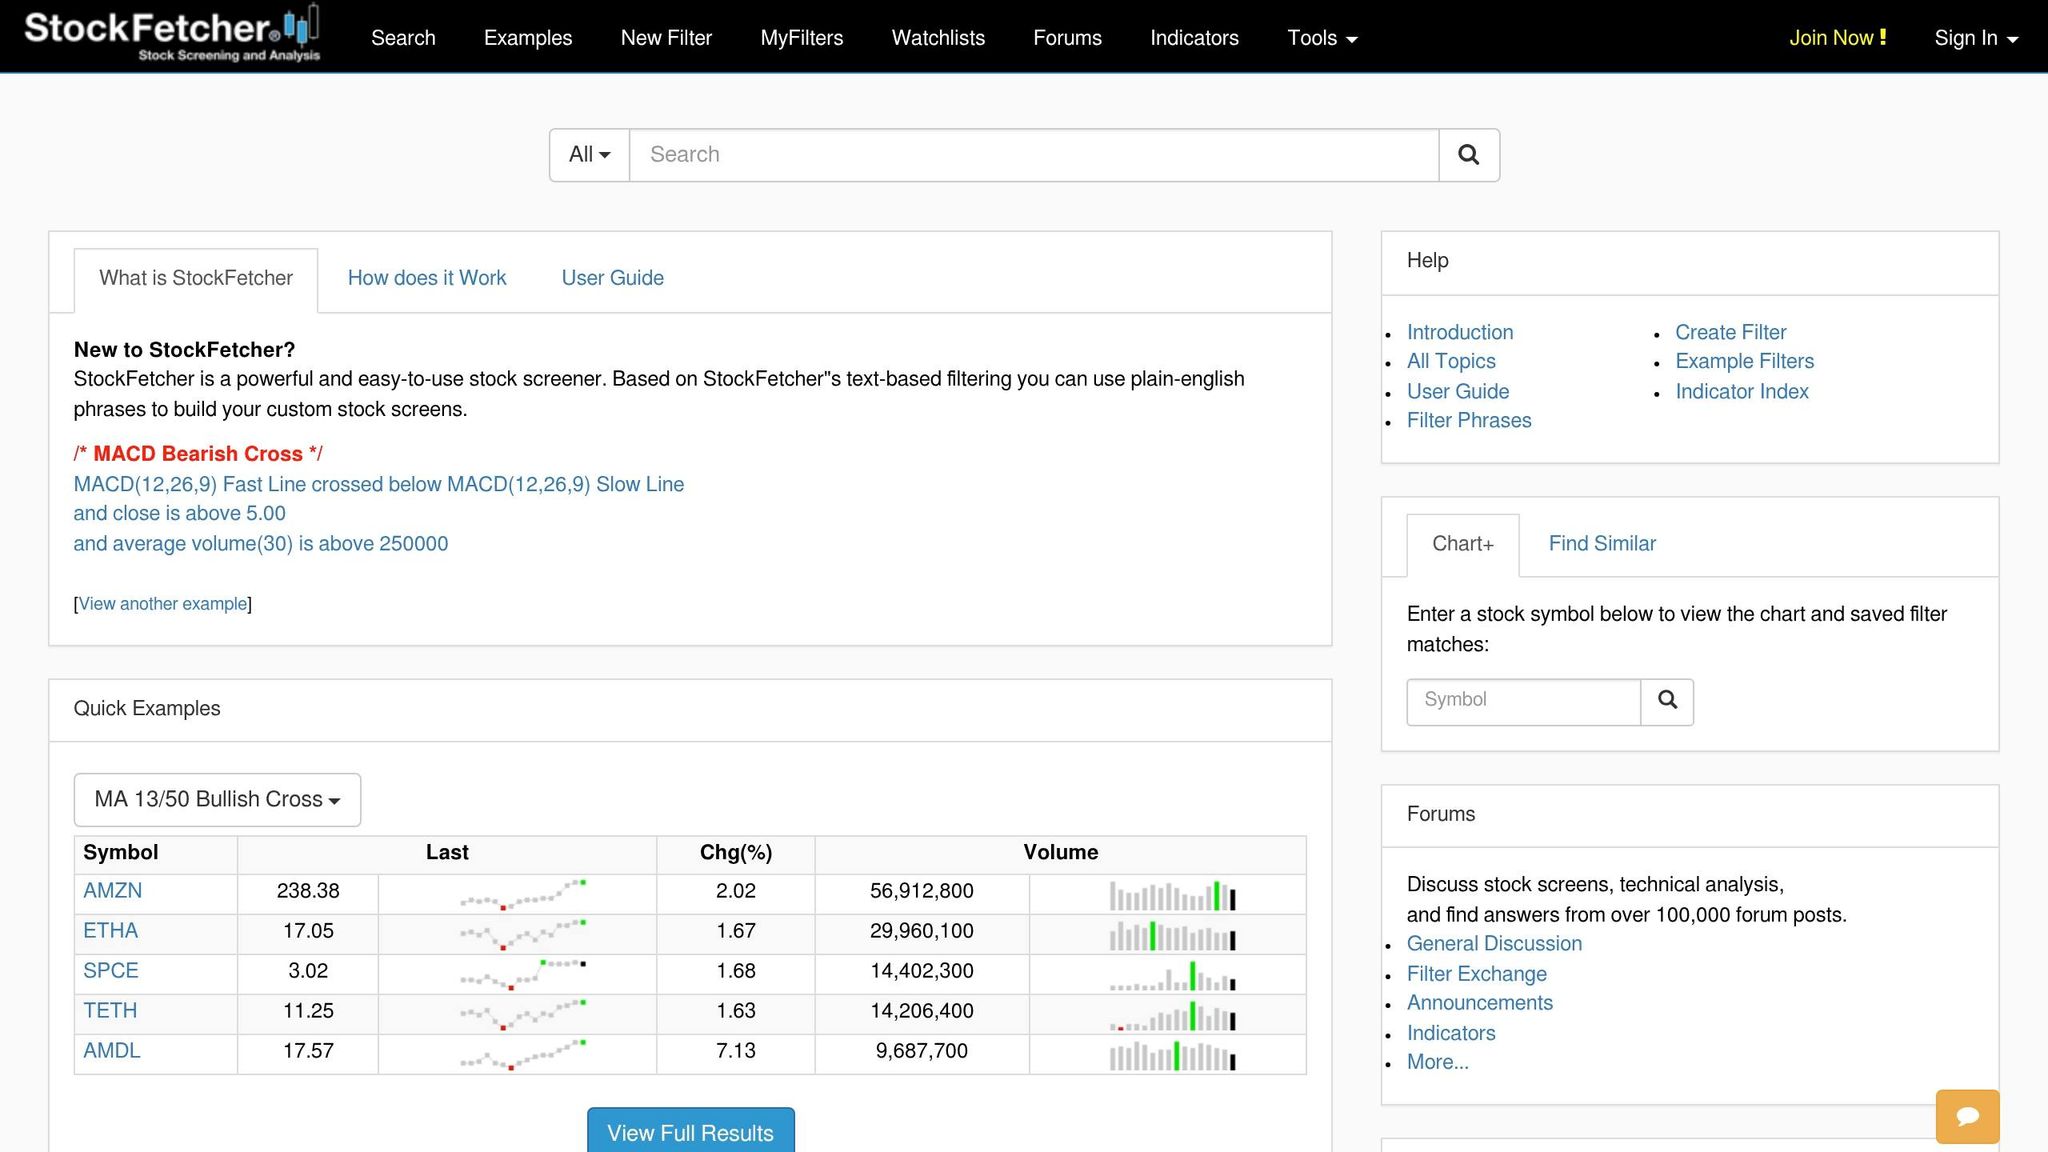Open the All search category dropdown
The width and height of the screenshot is (2048, 1152).
(x=589, y=155)
